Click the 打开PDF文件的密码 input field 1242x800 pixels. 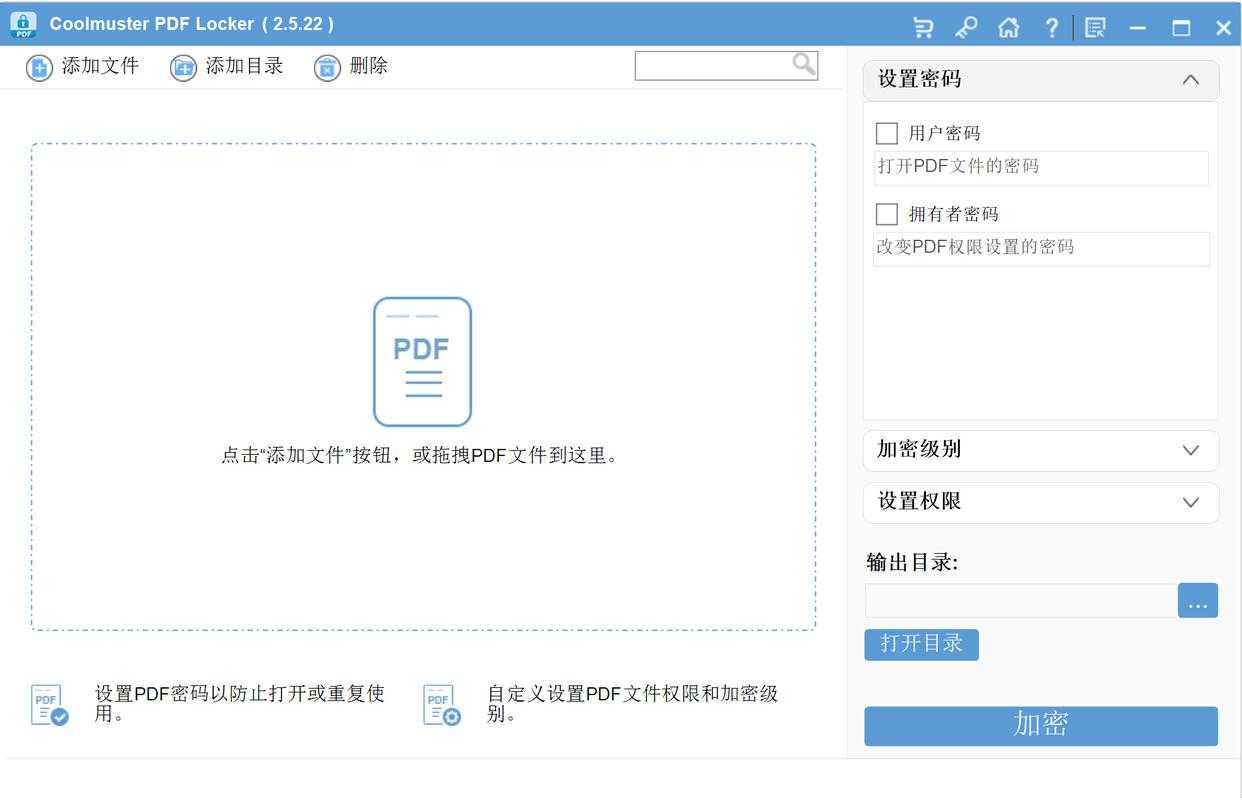click(1040, 167)
